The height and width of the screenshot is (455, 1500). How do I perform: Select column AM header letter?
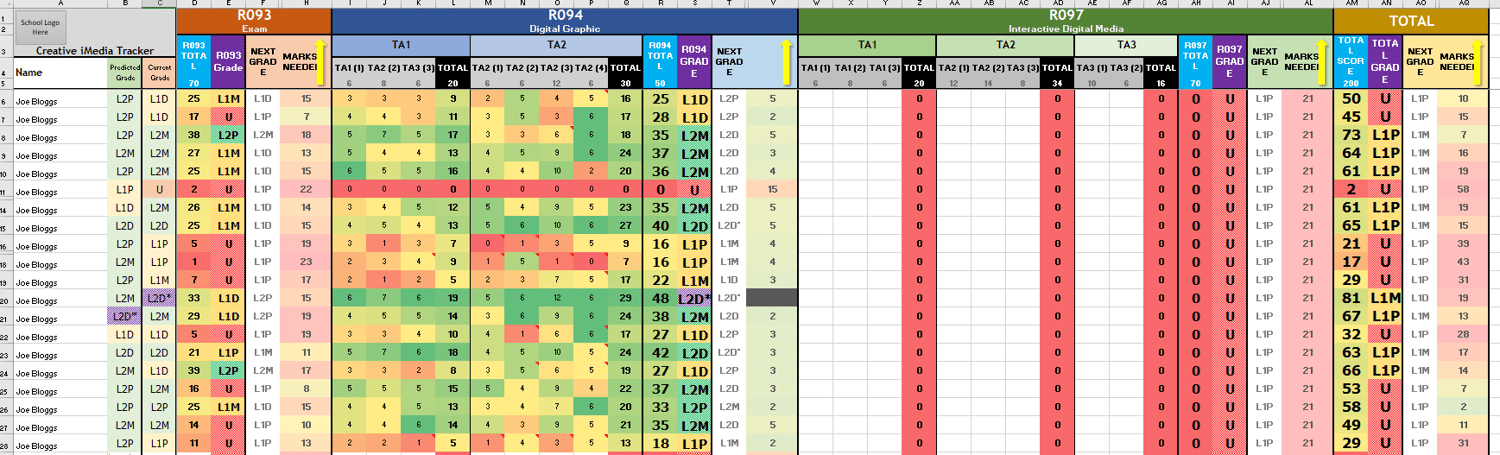coord(1351,3)
